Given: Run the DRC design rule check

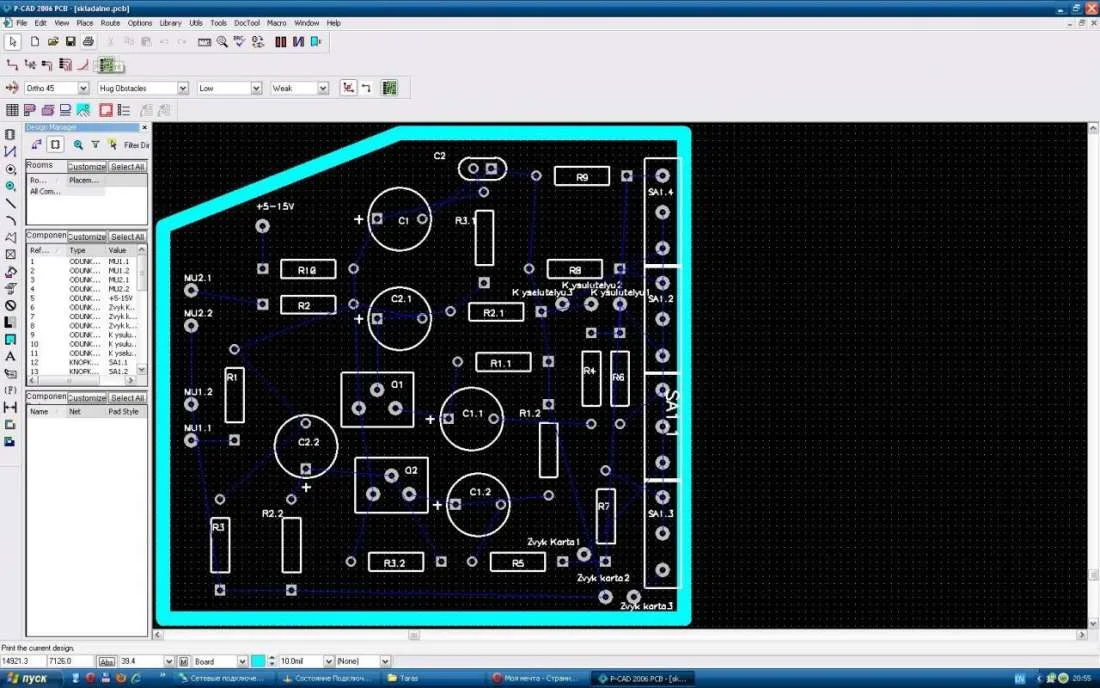Looking at the screenshot, I should point(240,42).
